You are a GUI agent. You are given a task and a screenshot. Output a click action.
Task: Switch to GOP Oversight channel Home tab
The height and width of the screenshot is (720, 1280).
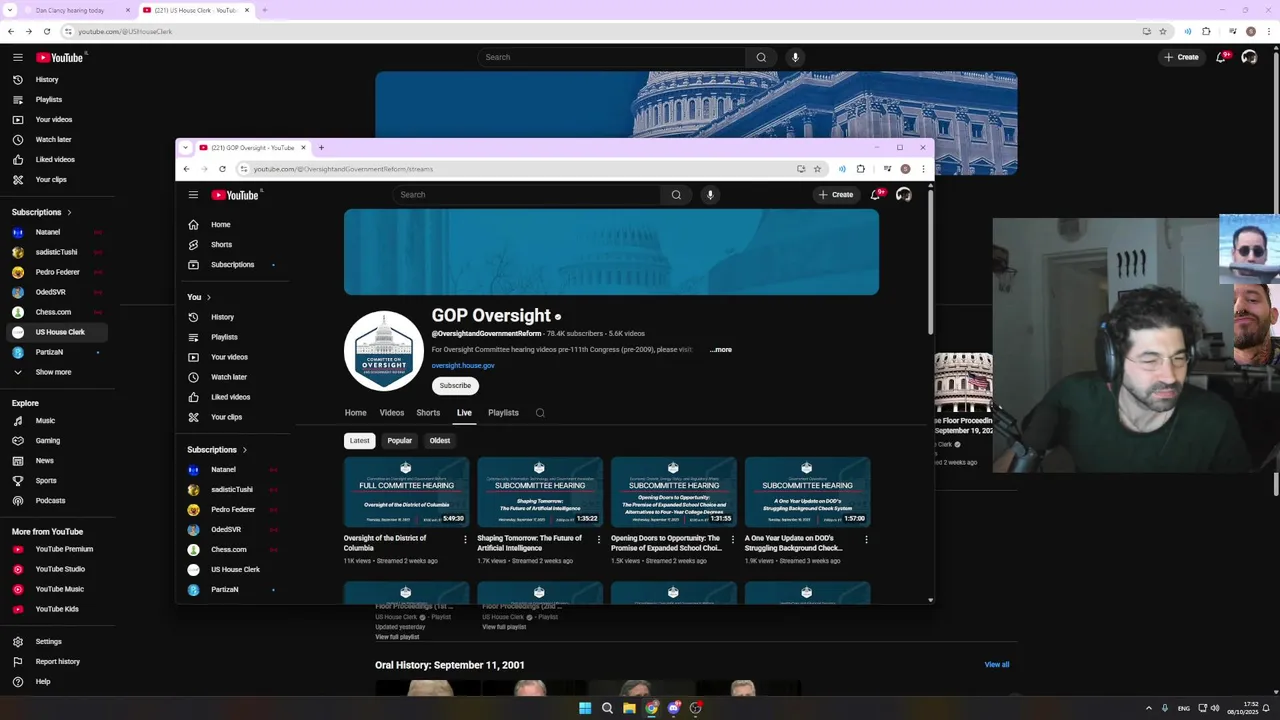pyautogui.click(x=355, y=413)
